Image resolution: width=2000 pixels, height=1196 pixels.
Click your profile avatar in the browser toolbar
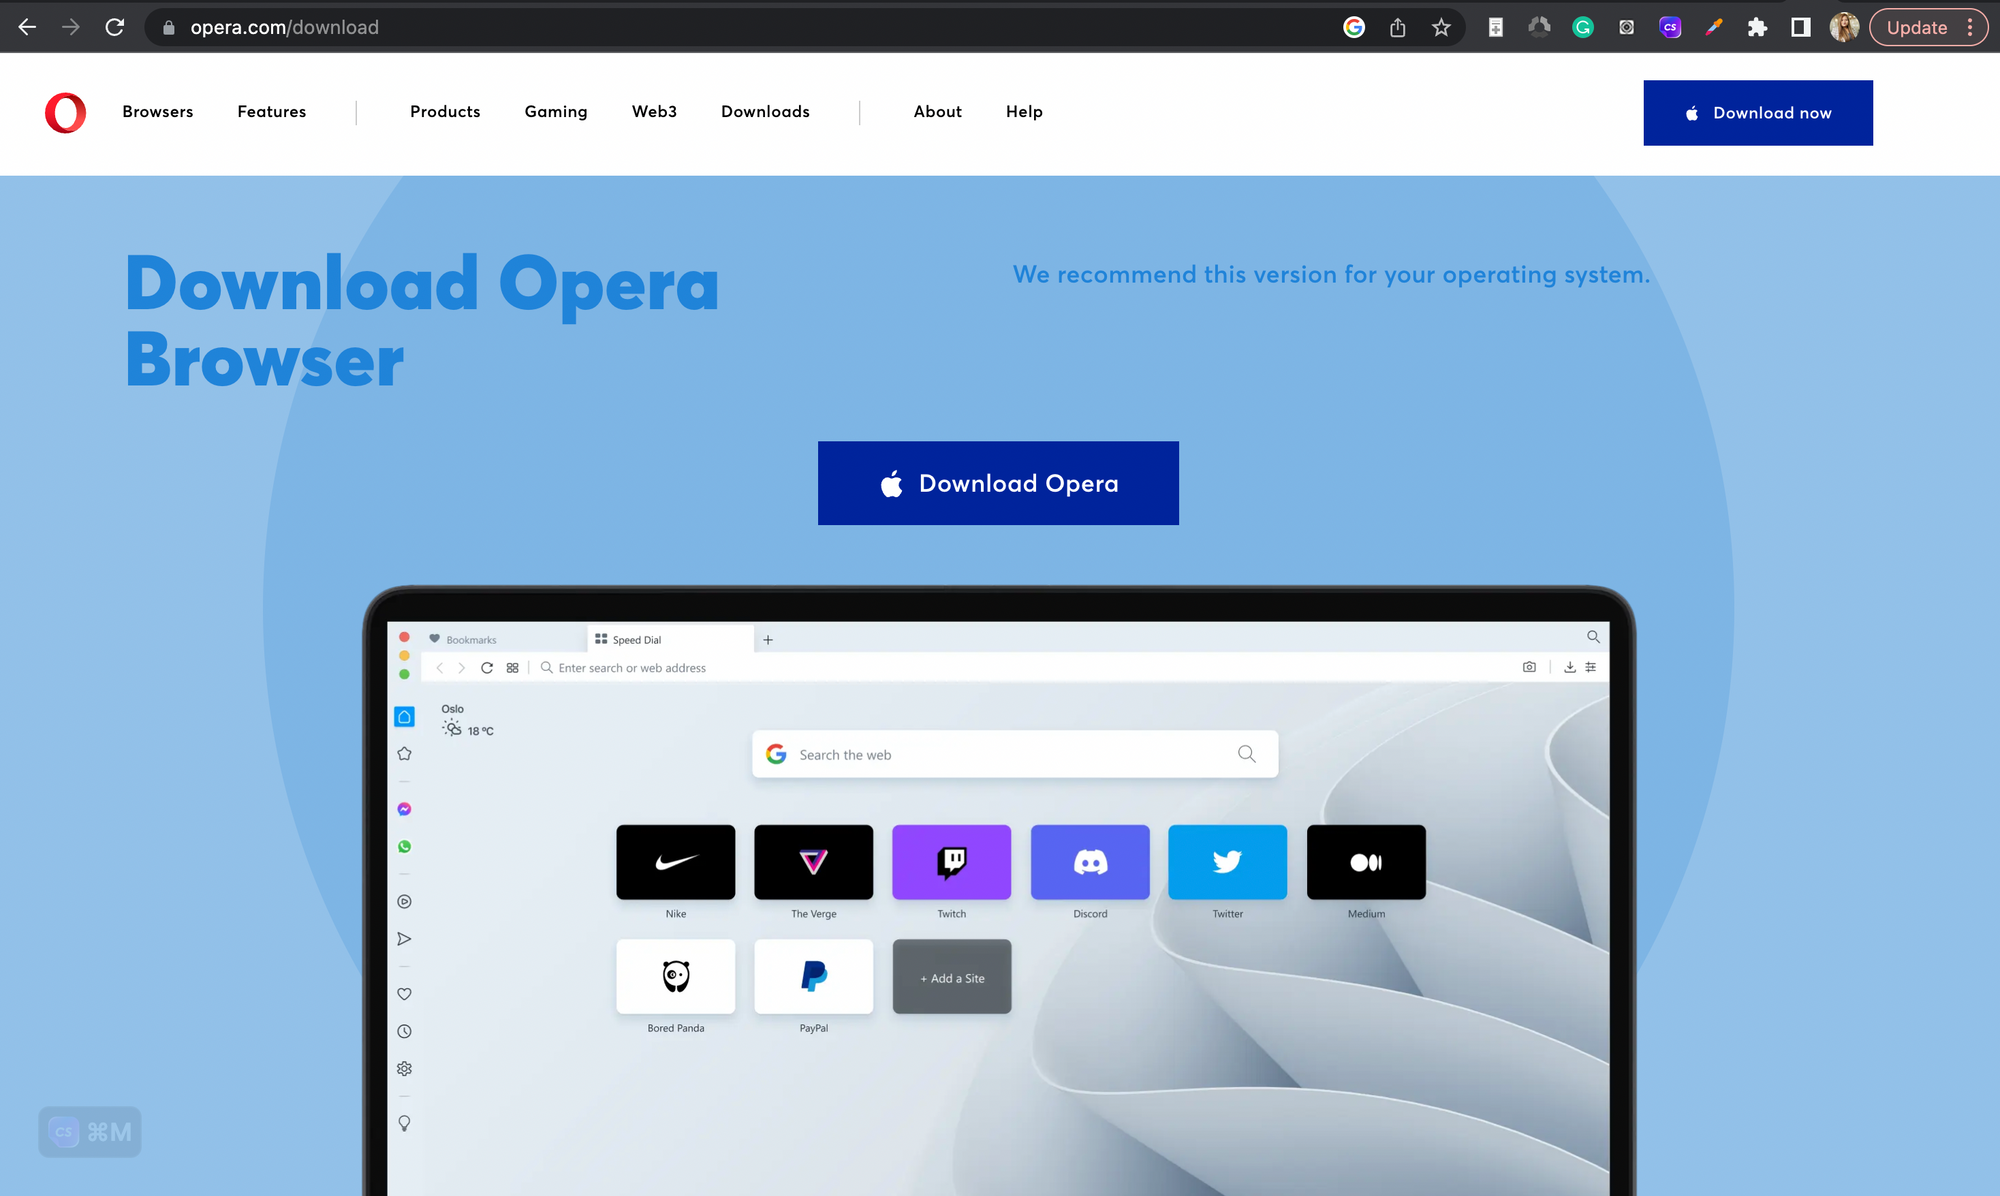click(1844, 27)
